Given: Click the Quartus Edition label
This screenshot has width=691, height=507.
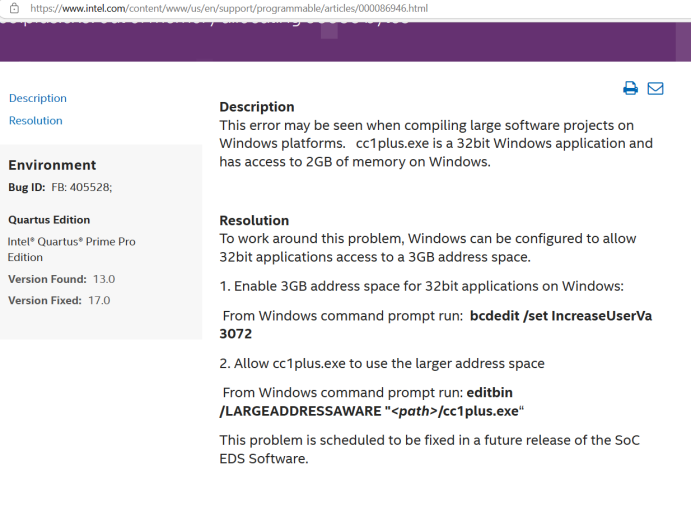Looking at the screenshot, I should pyautogui.click(x=49, y=220).
